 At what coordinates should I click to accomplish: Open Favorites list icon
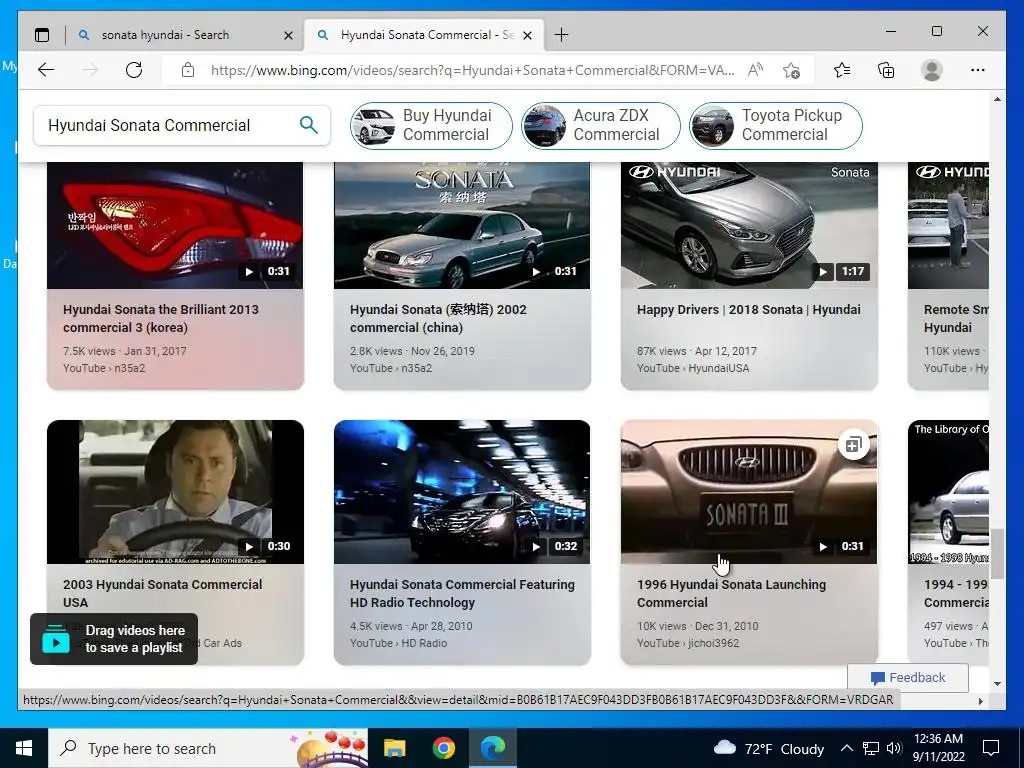[x=842, y=70]
